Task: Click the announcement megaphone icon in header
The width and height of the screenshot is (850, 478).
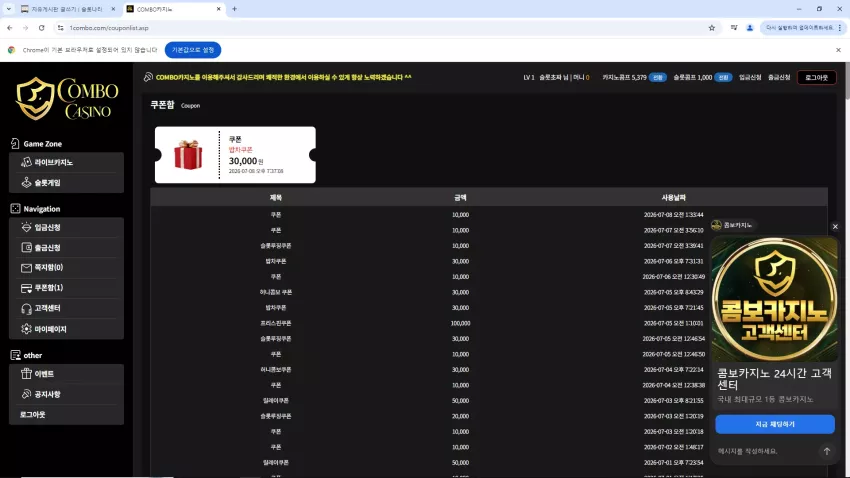Action: (148, 77)
